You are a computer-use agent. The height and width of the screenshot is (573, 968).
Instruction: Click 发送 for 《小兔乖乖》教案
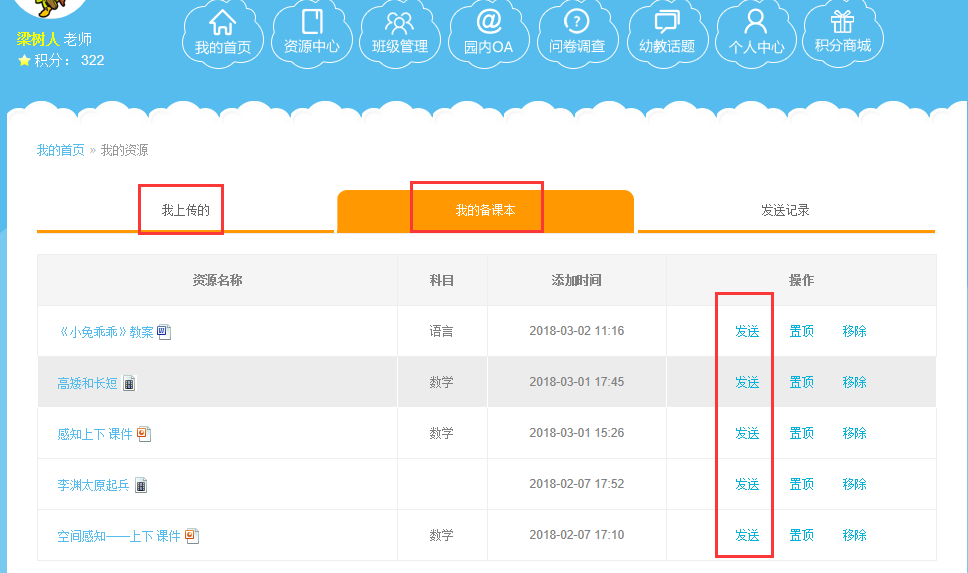[747, 332]
